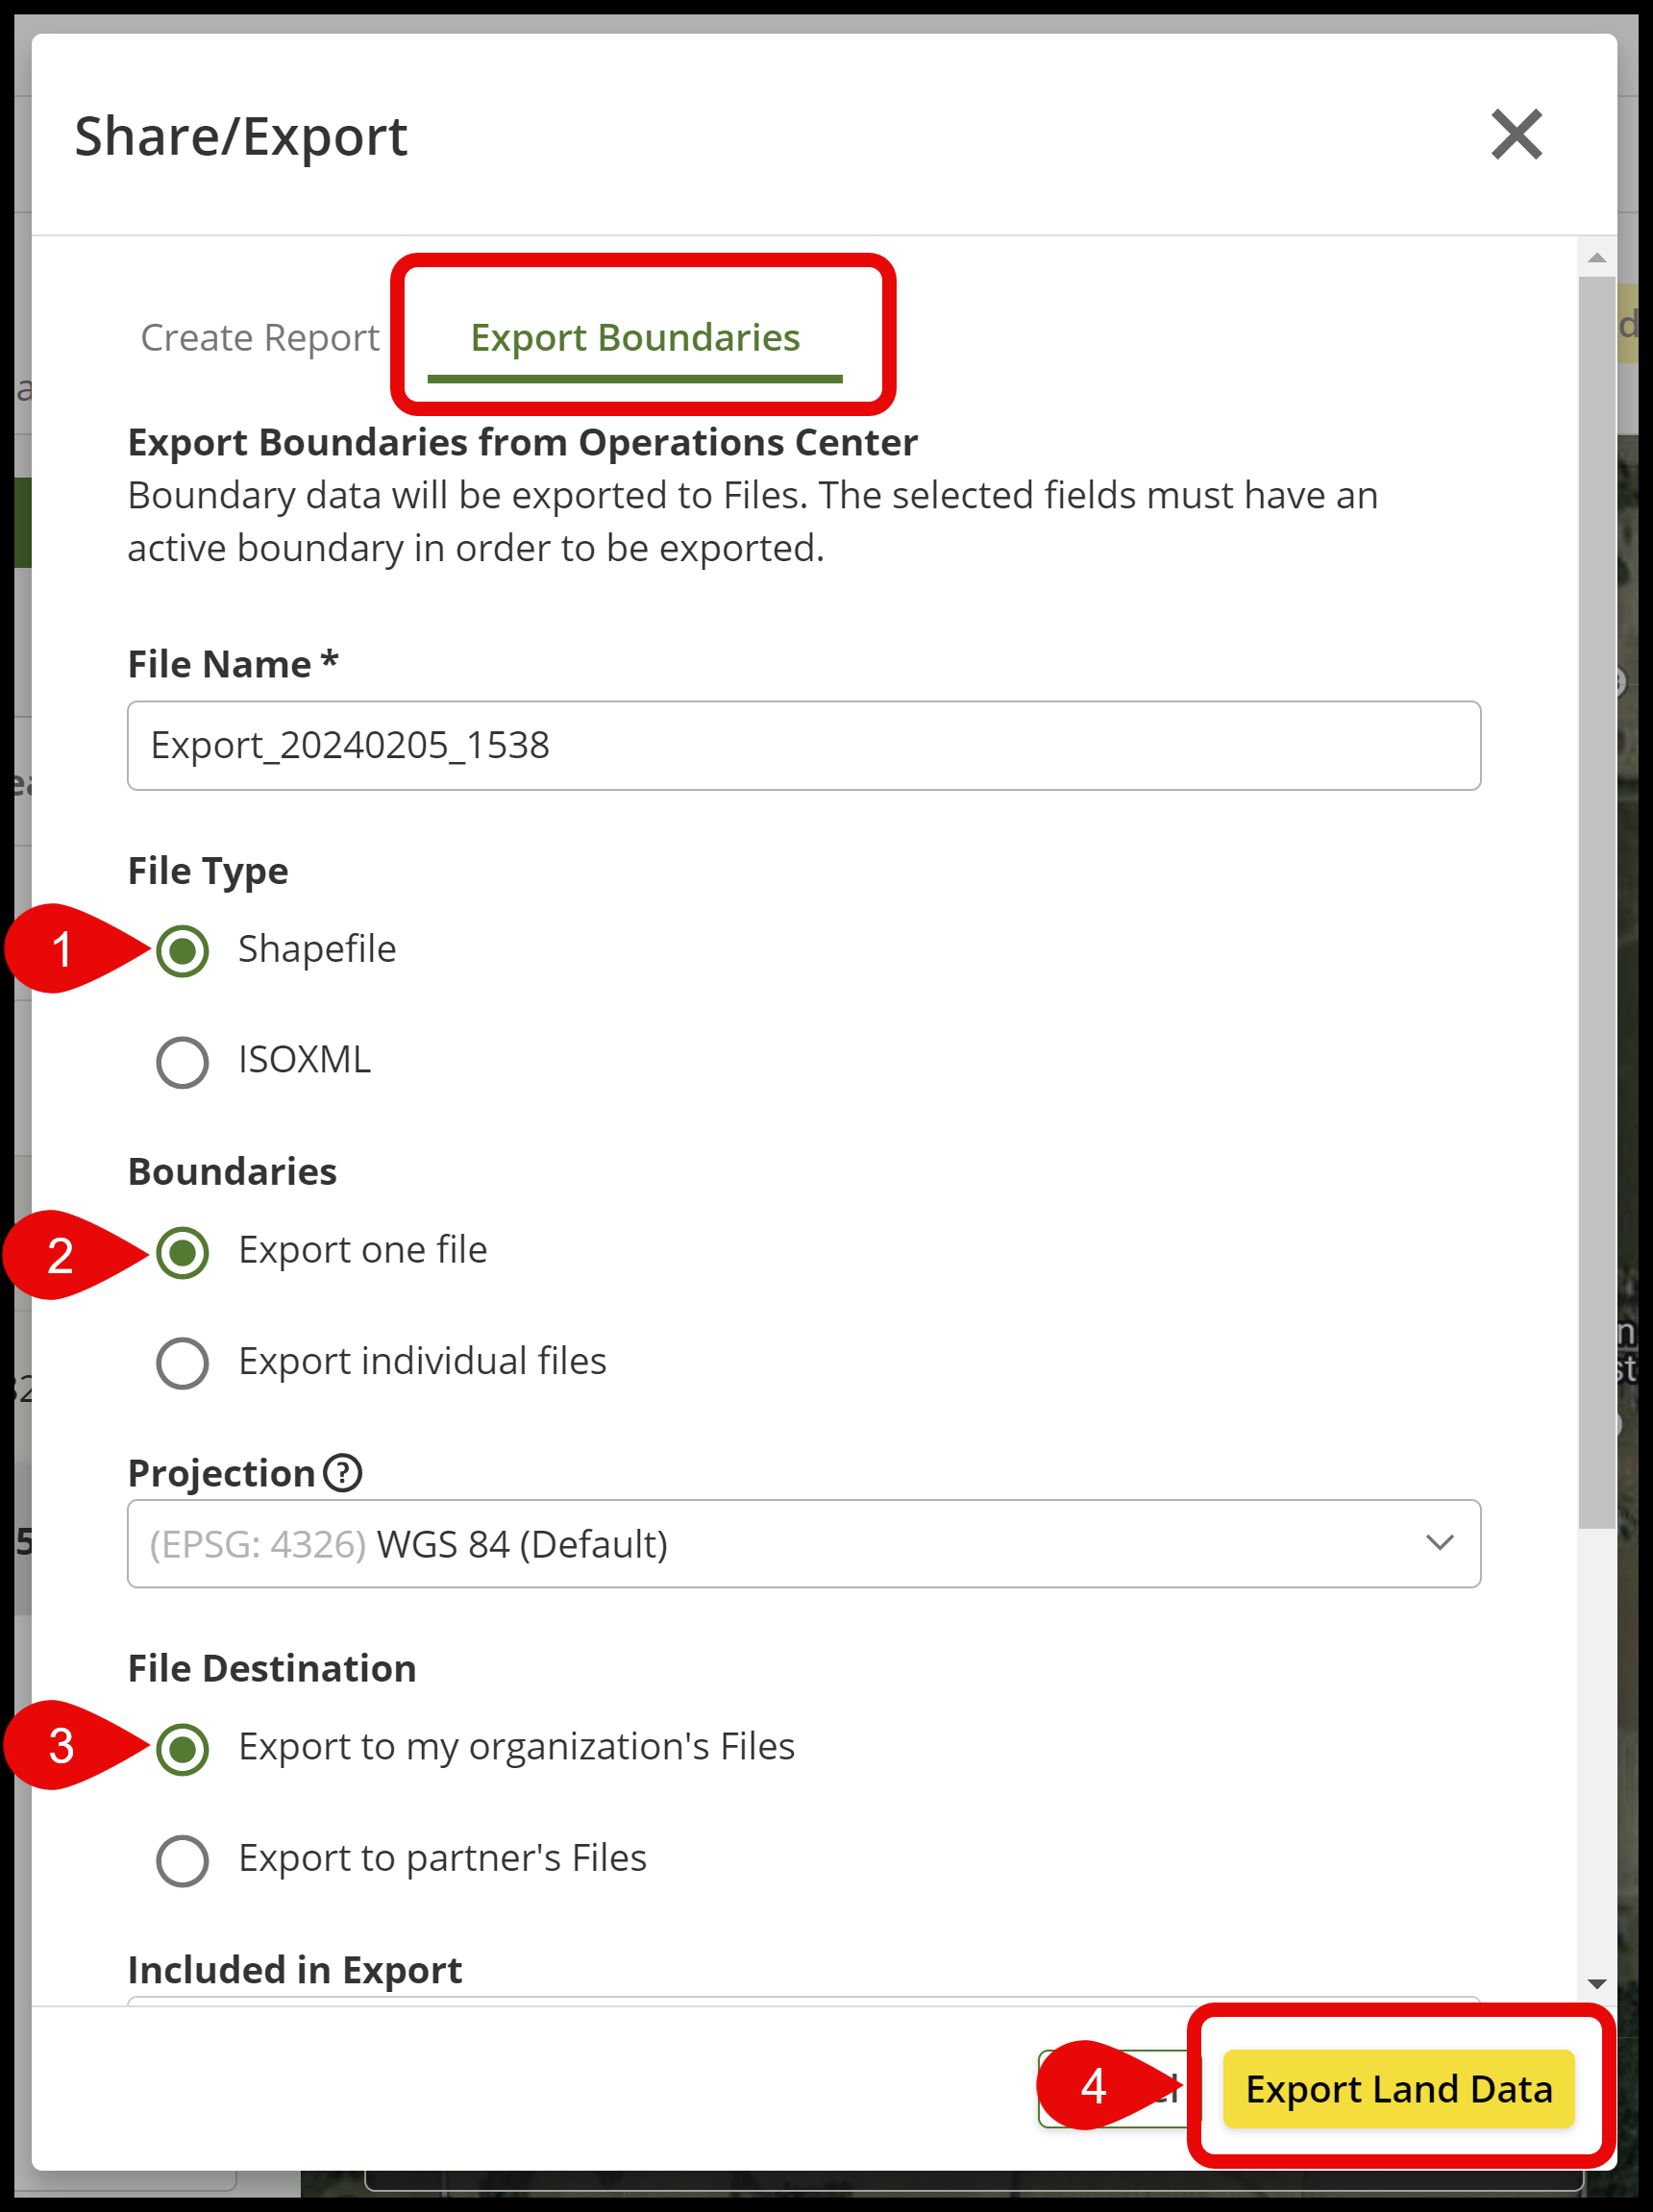This screenshot has width=1653, height=2212.
Task: Click the dialog scrollbar thumb
Action: (x=1597, y=903)
